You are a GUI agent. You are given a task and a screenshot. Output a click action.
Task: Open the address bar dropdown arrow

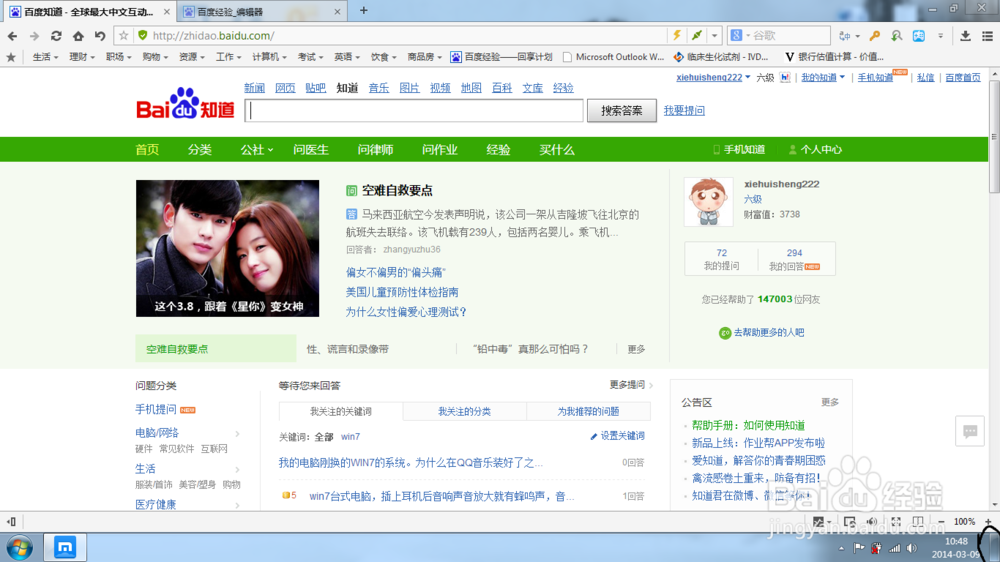click(x=714, y=36)
